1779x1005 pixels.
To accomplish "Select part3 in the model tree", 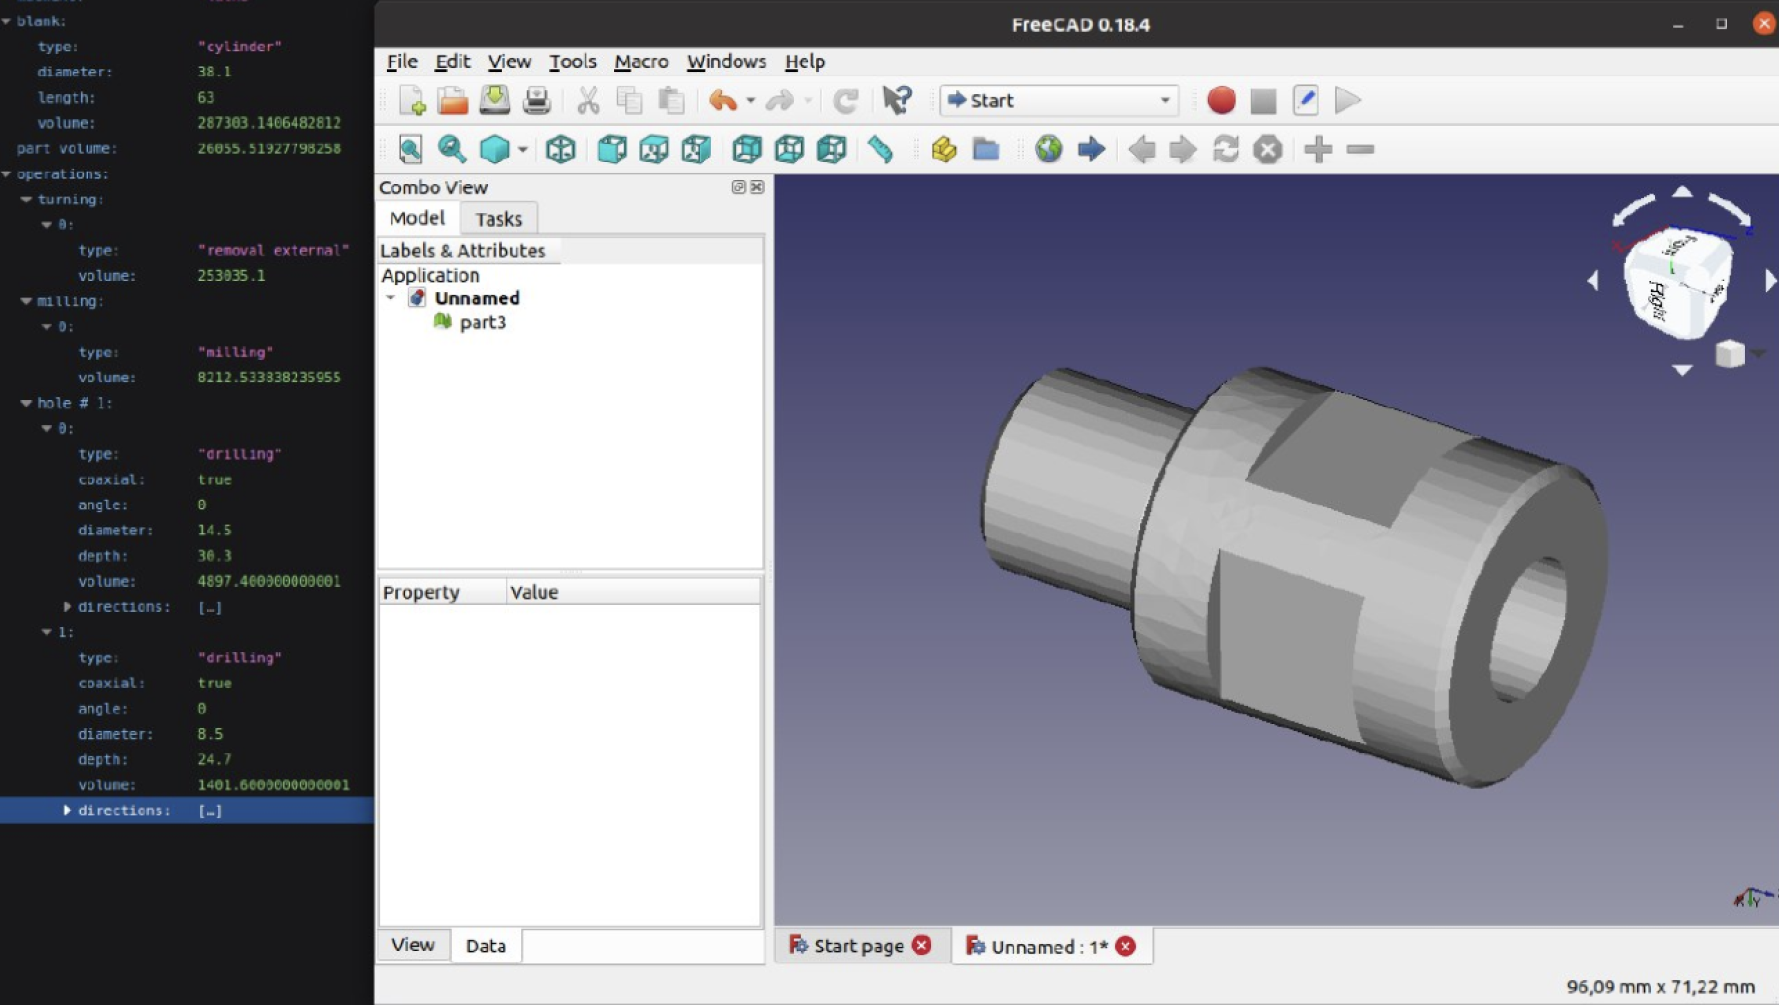I will 482,322.
